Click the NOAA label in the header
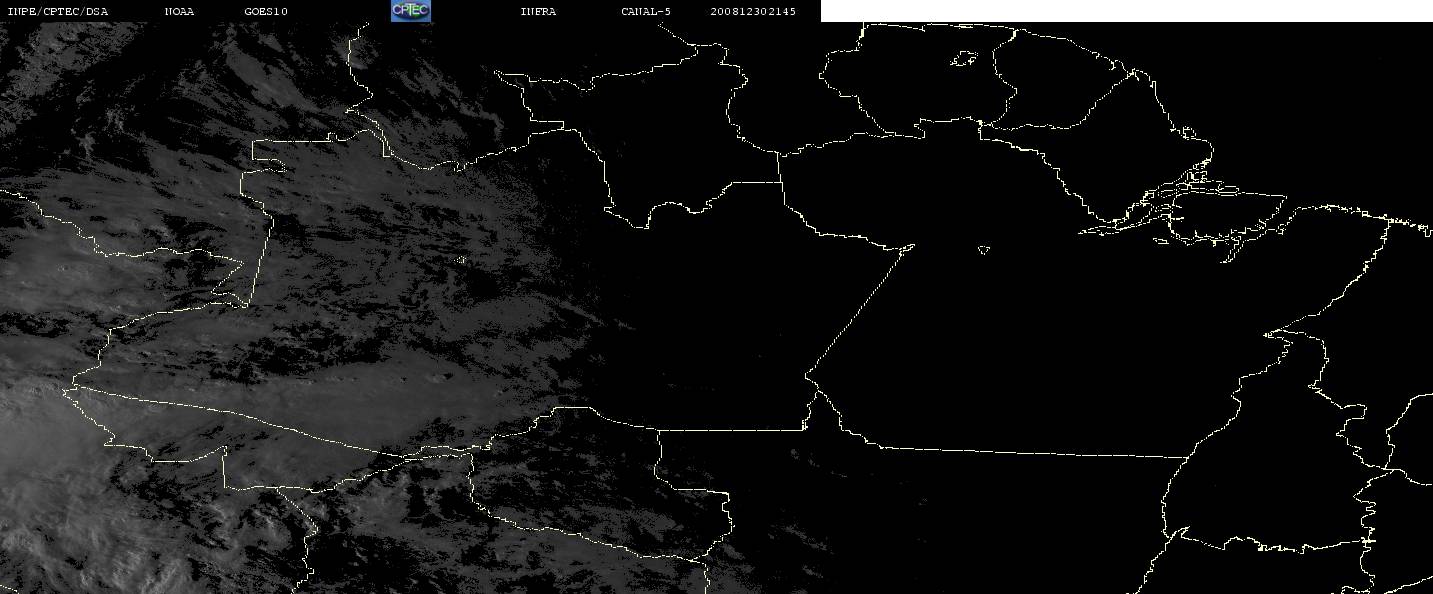 tap(180, 12)
